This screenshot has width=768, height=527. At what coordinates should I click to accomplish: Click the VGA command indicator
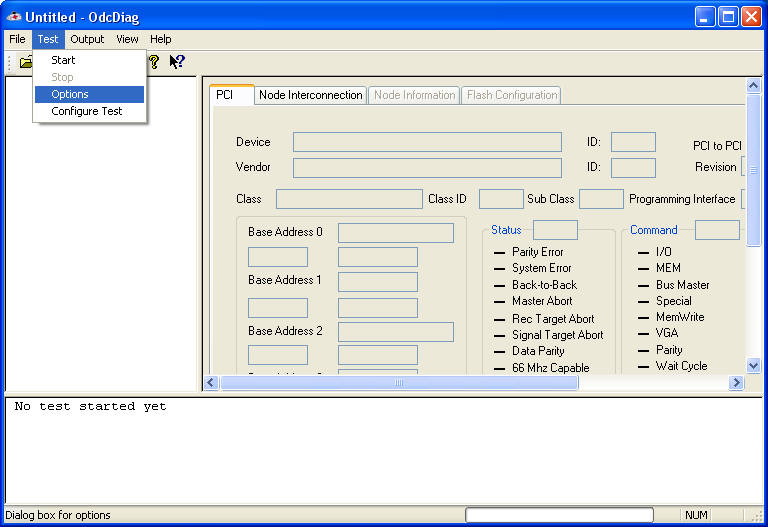tap(644, 334)
